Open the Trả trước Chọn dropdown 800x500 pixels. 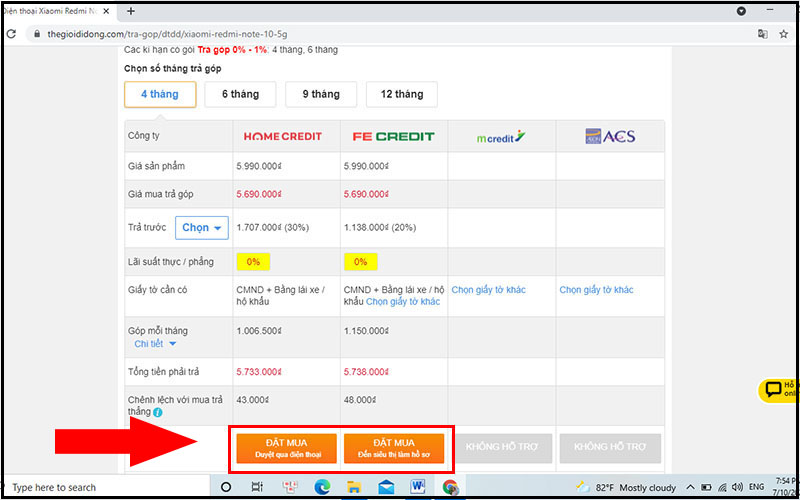[202, 227]
